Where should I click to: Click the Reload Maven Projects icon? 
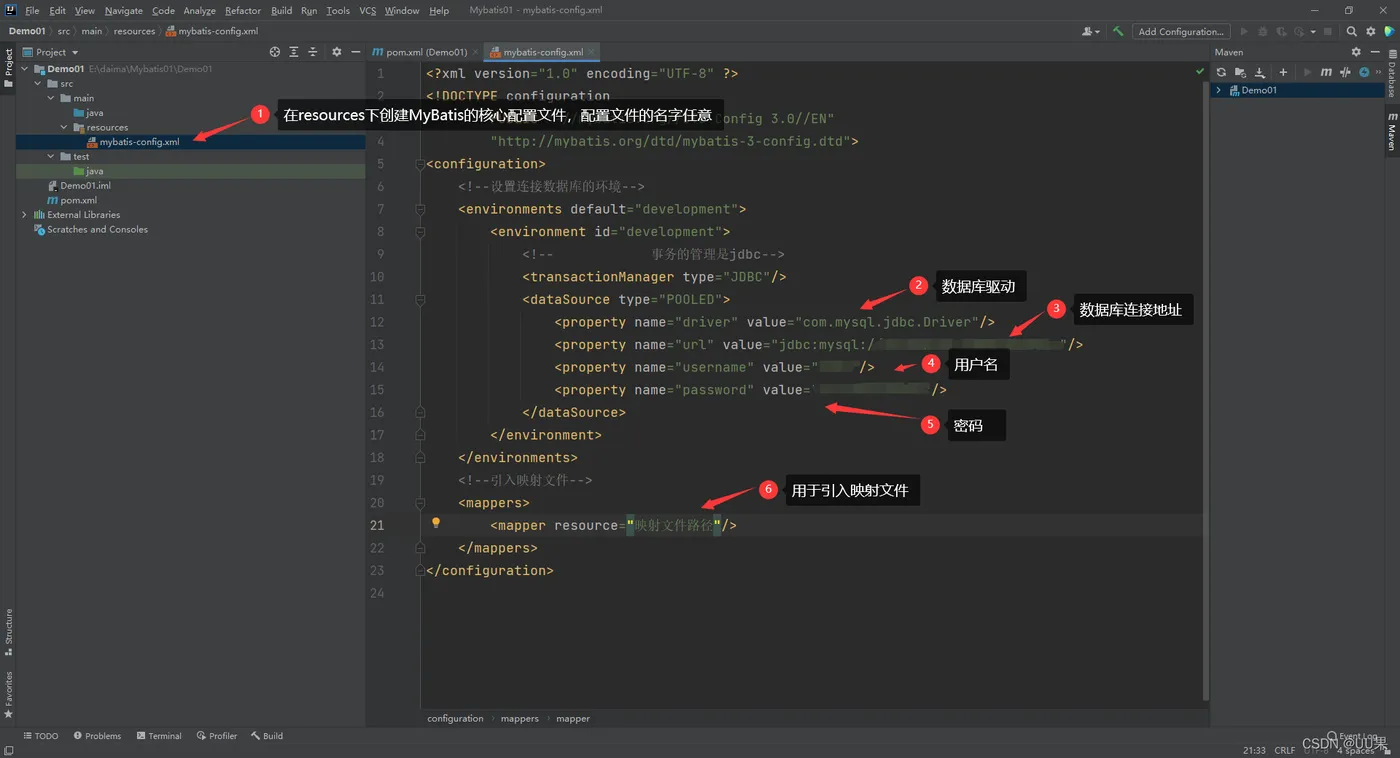(1221, 72)
